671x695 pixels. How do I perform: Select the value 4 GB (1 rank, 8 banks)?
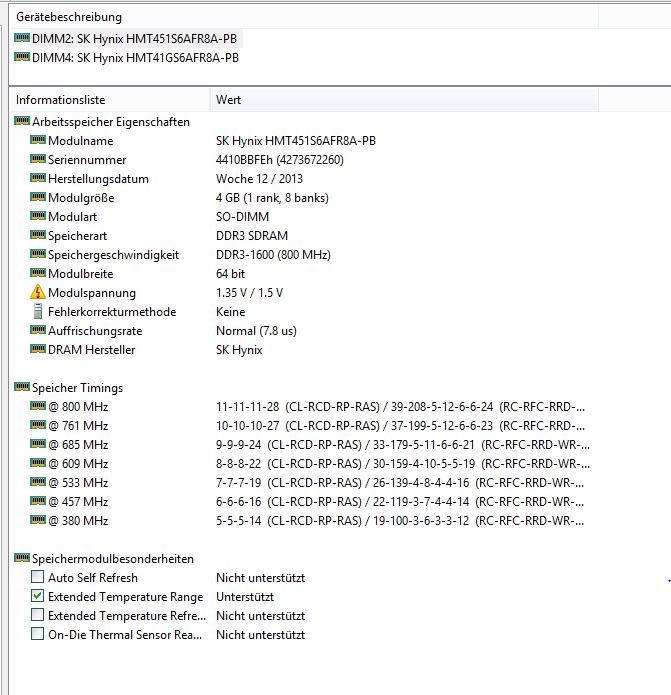click(x=272, y=198)
